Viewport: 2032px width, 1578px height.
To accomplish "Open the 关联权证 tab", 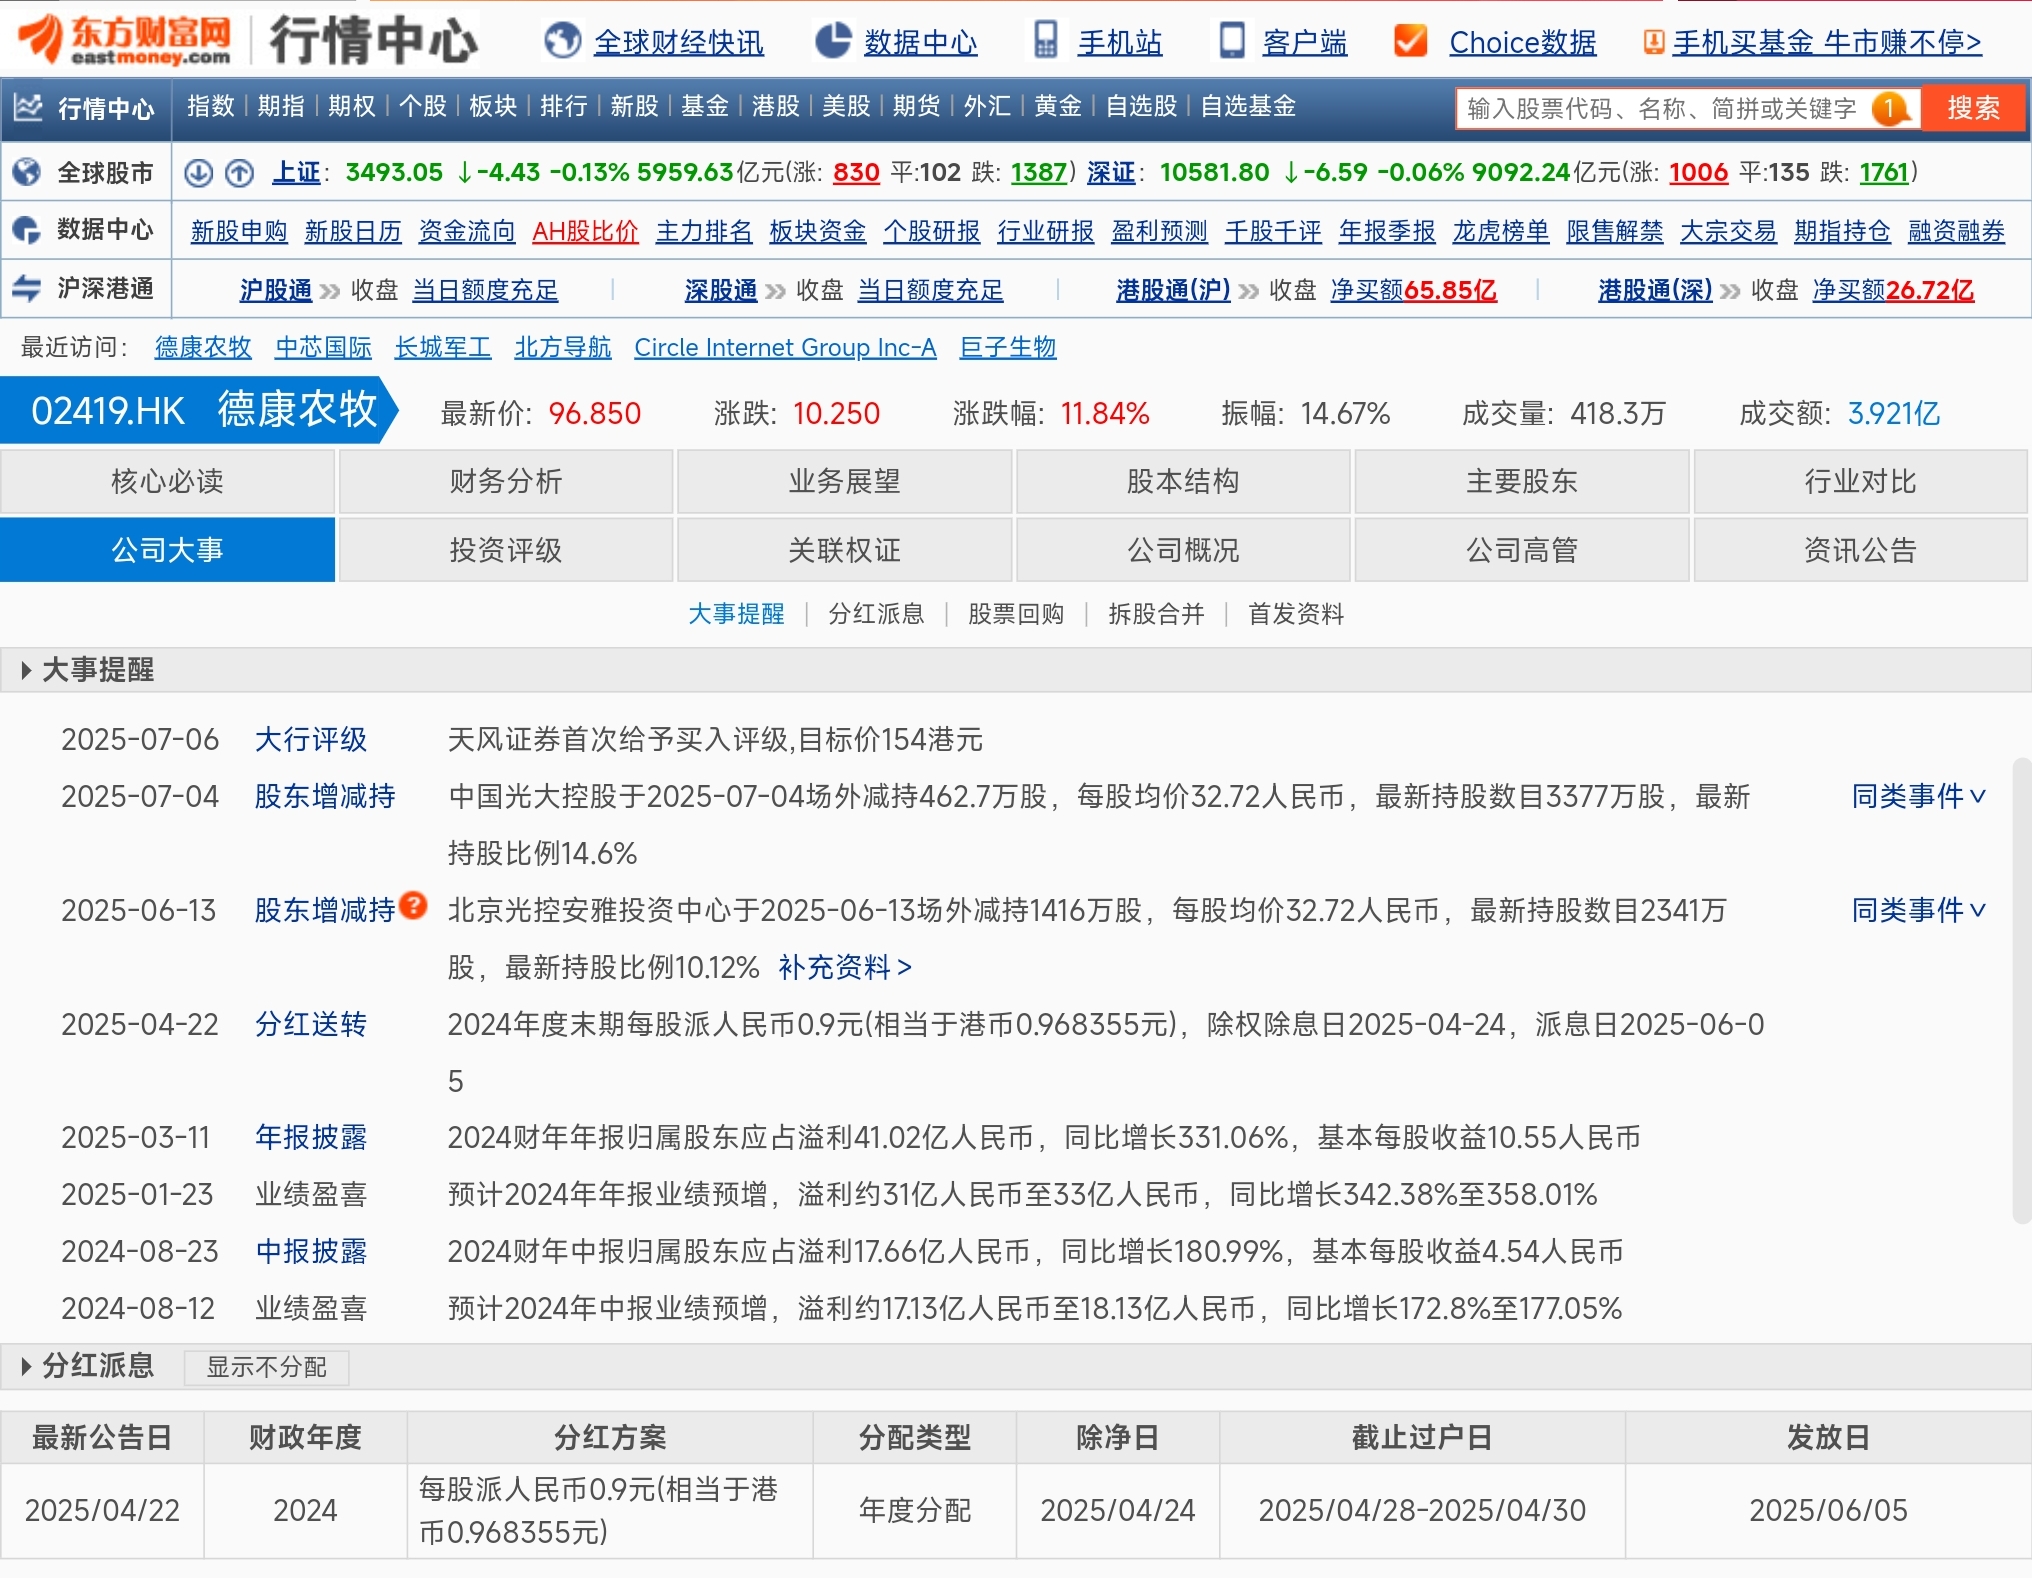I will tap(845, 549).
